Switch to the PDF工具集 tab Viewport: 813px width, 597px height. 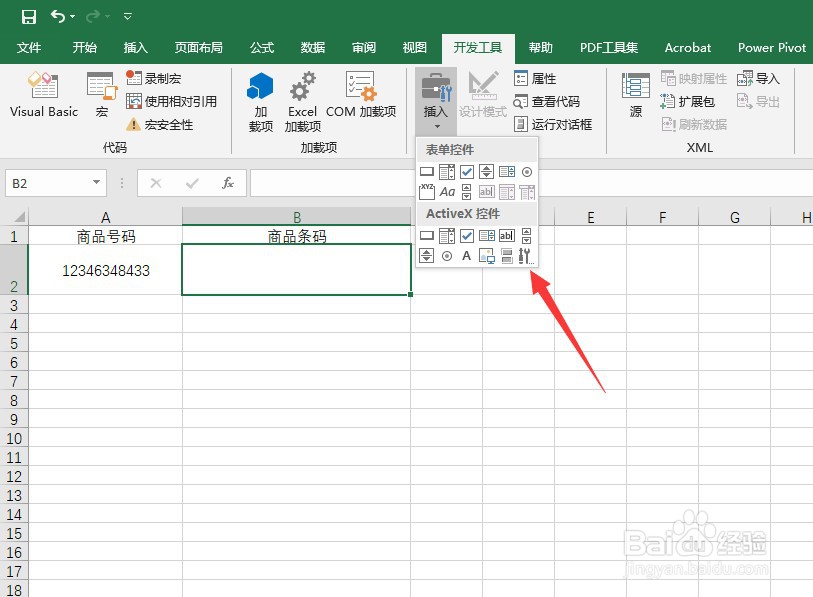609,48
